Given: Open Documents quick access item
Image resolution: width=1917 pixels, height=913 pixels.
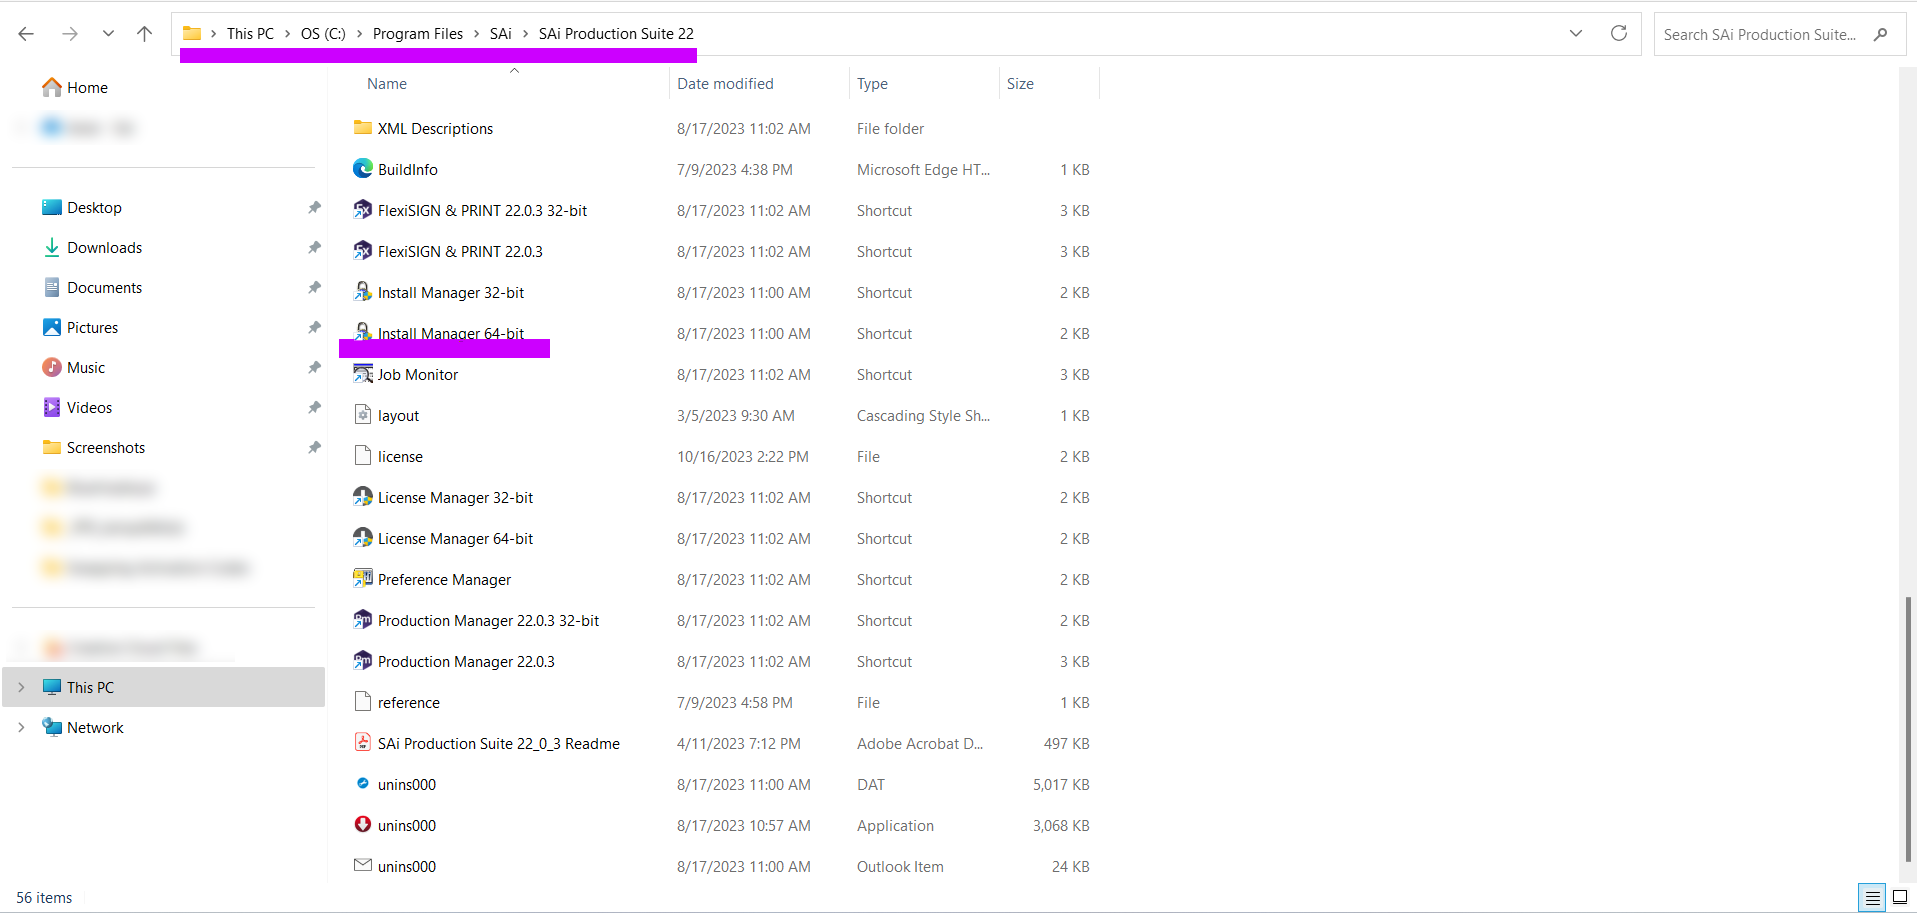Looking at the screenshot, I should pyautogui.click(x=93, y=288).
